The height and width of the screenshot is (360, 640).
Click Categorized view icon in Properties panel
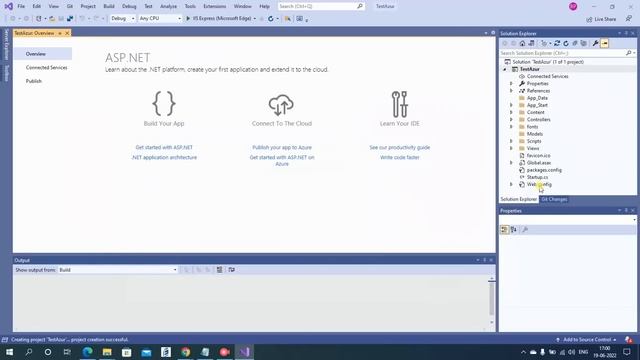pos(504,230)
